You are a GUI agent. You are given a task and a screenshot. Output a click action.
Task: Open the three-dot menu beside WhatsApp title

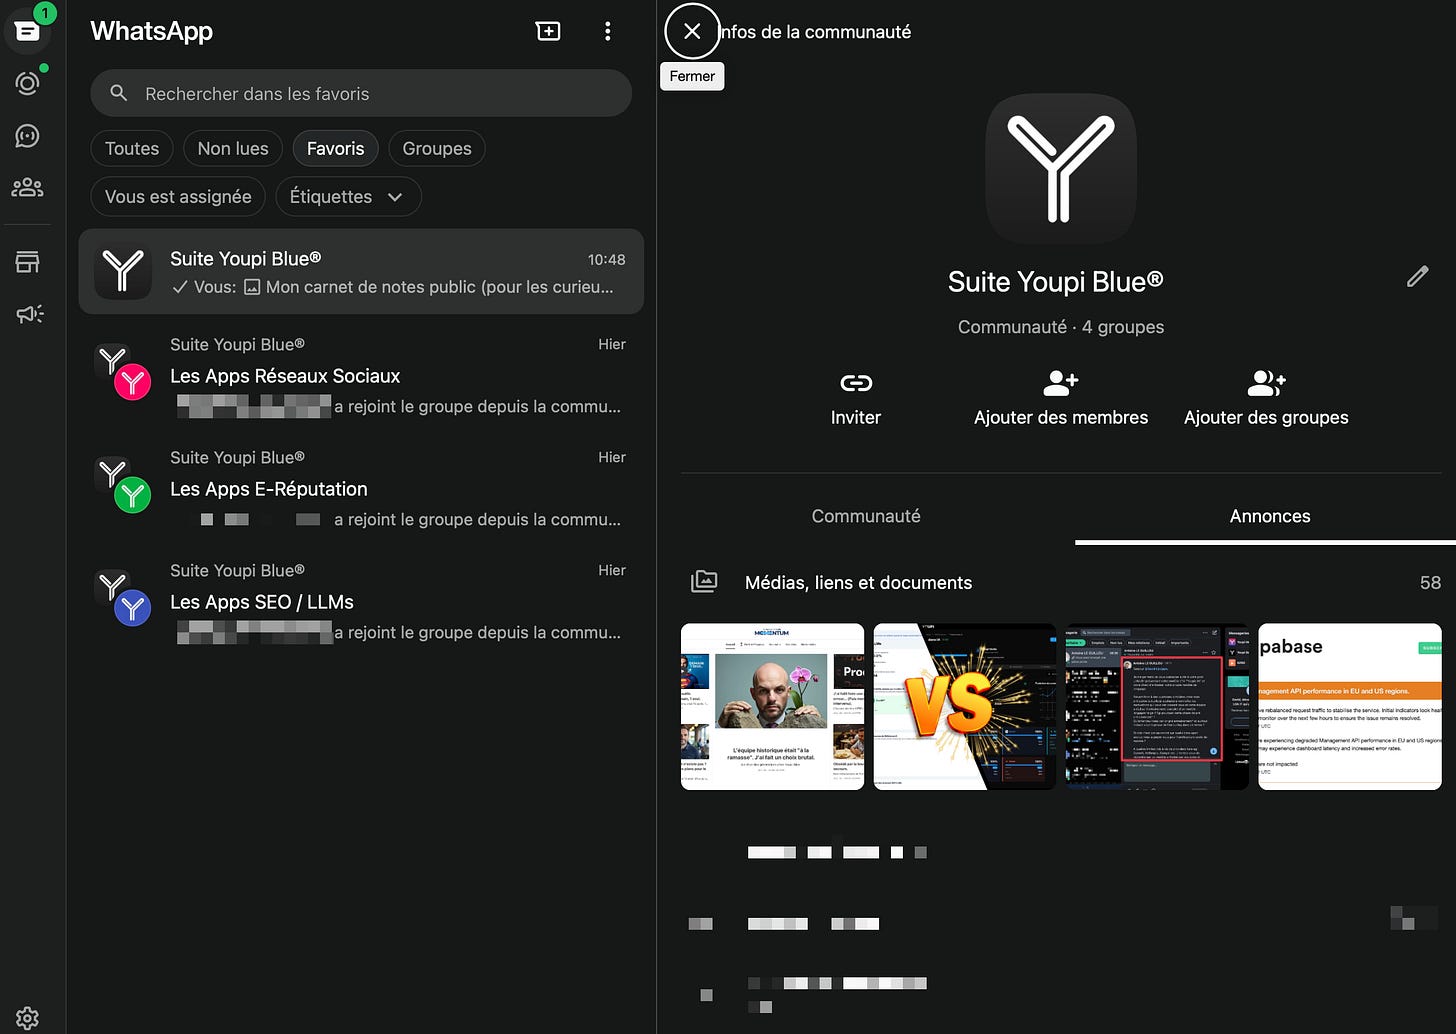pyautogui.click(x=607, y=31)
